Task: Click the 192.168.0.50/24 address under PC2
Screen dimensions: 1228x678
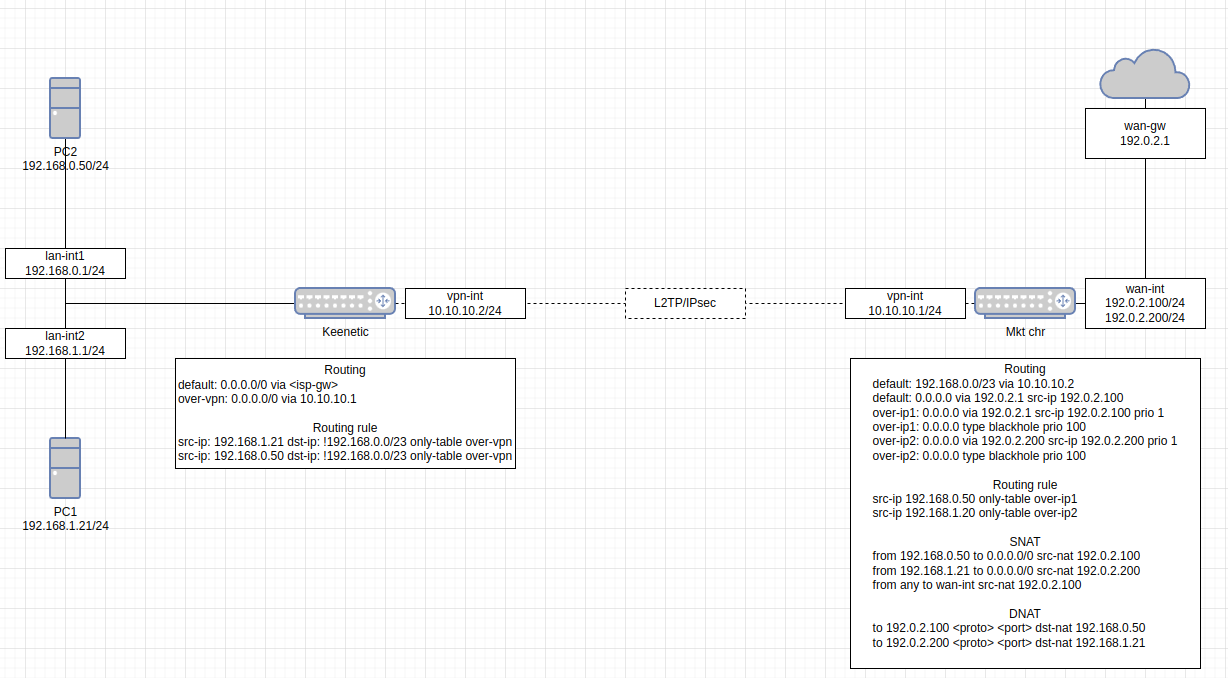Action: click(66, 165)
